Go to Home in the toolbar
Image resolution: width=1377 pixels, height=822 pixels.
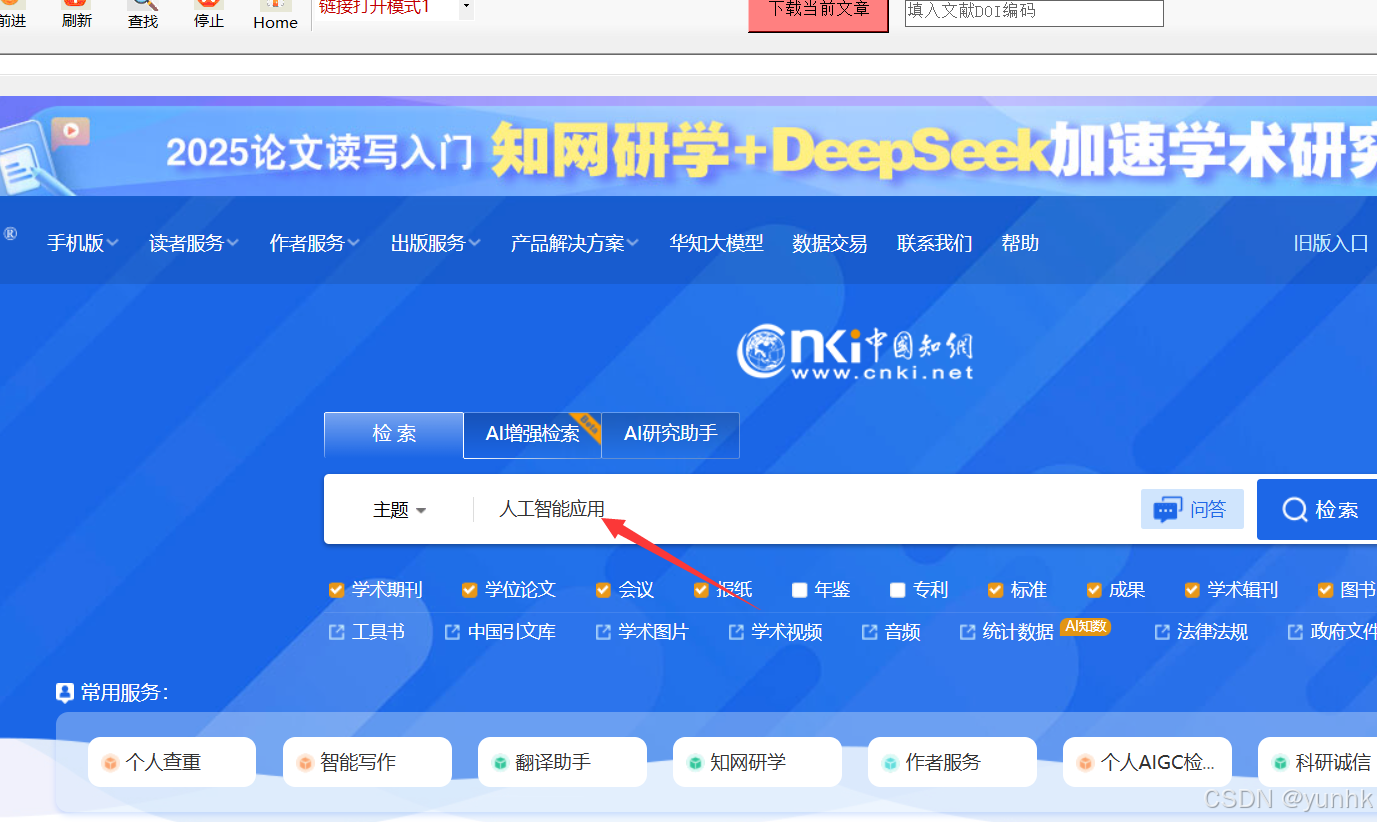(275, 15)
